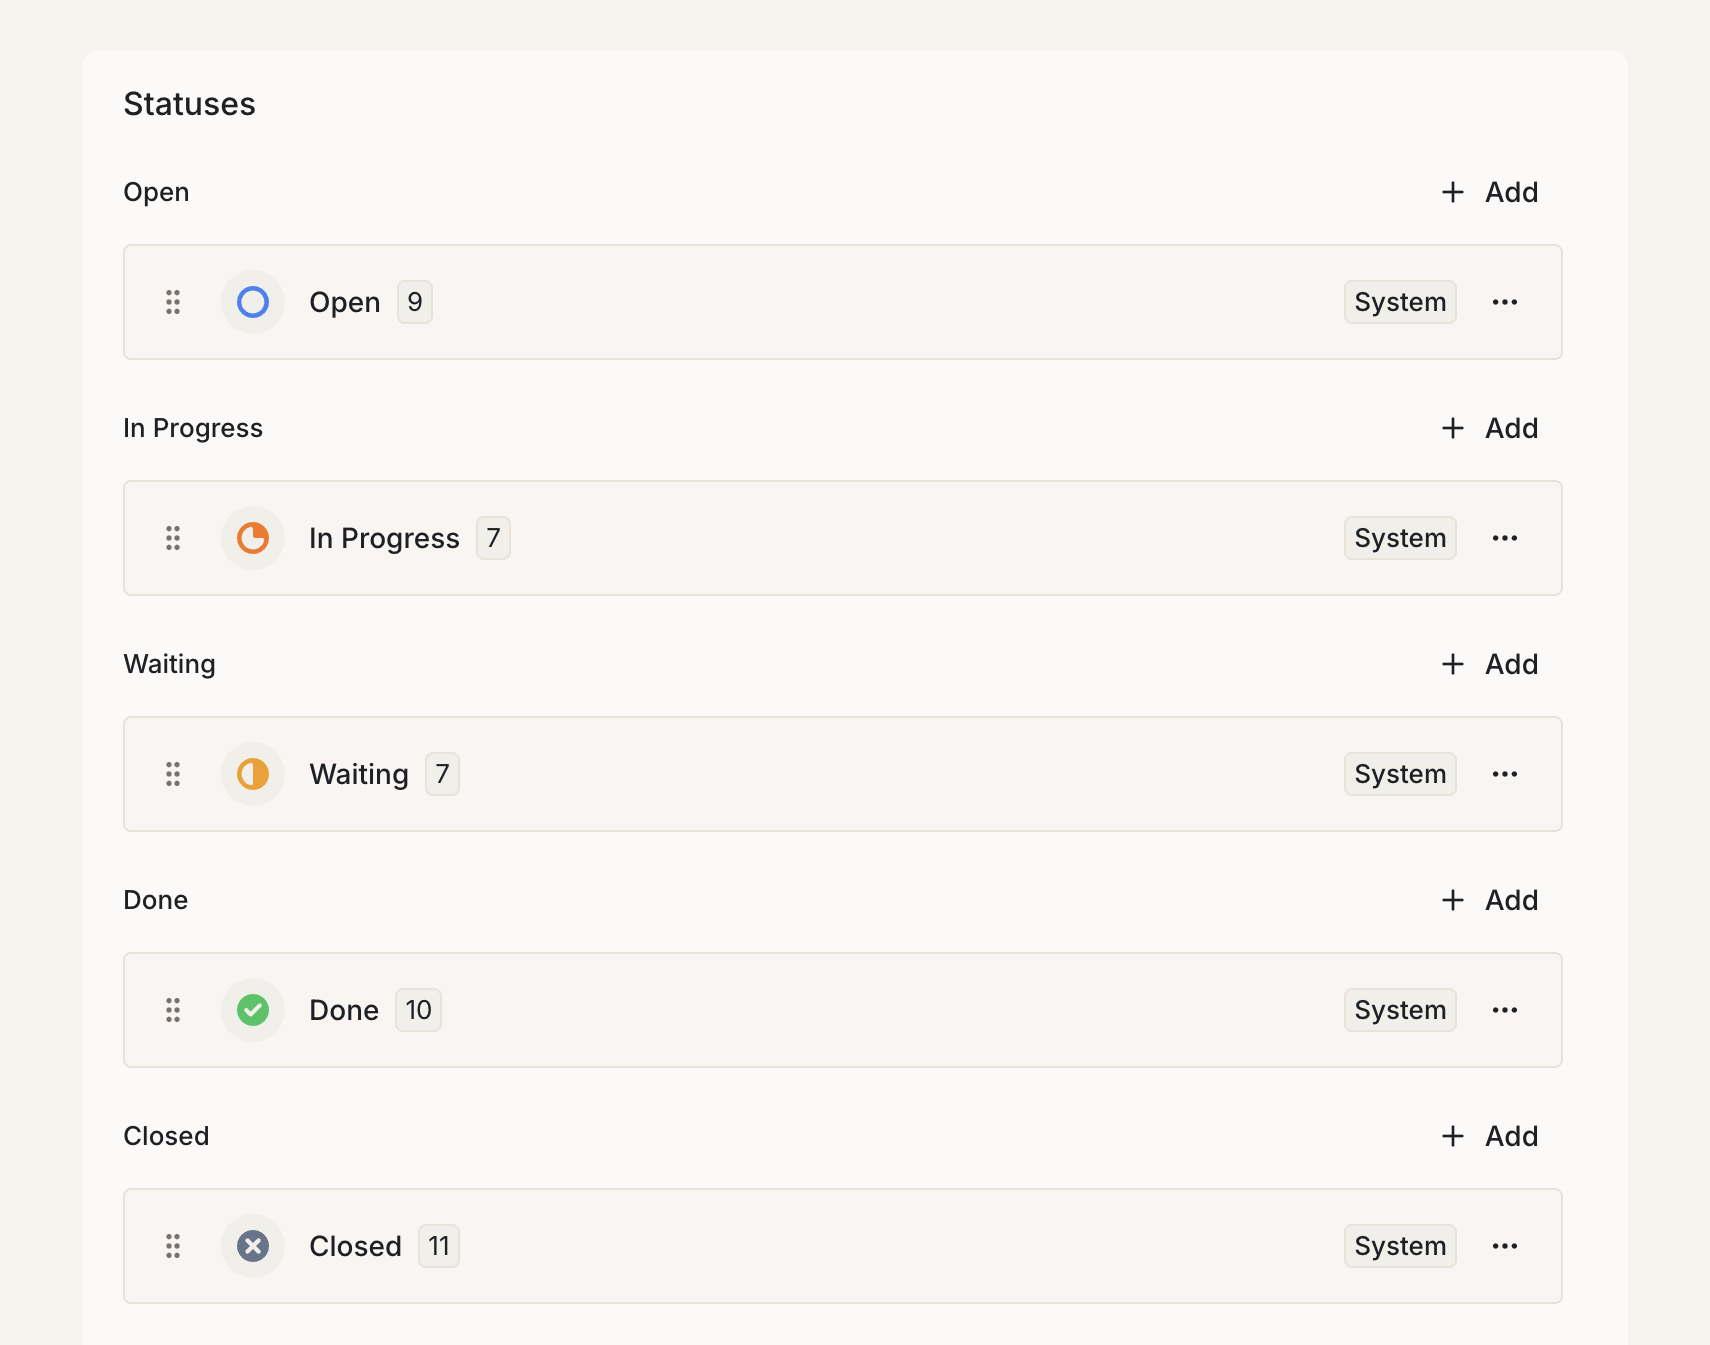Open the three-dot menu for Closed status

[x=1504, y=1246]
